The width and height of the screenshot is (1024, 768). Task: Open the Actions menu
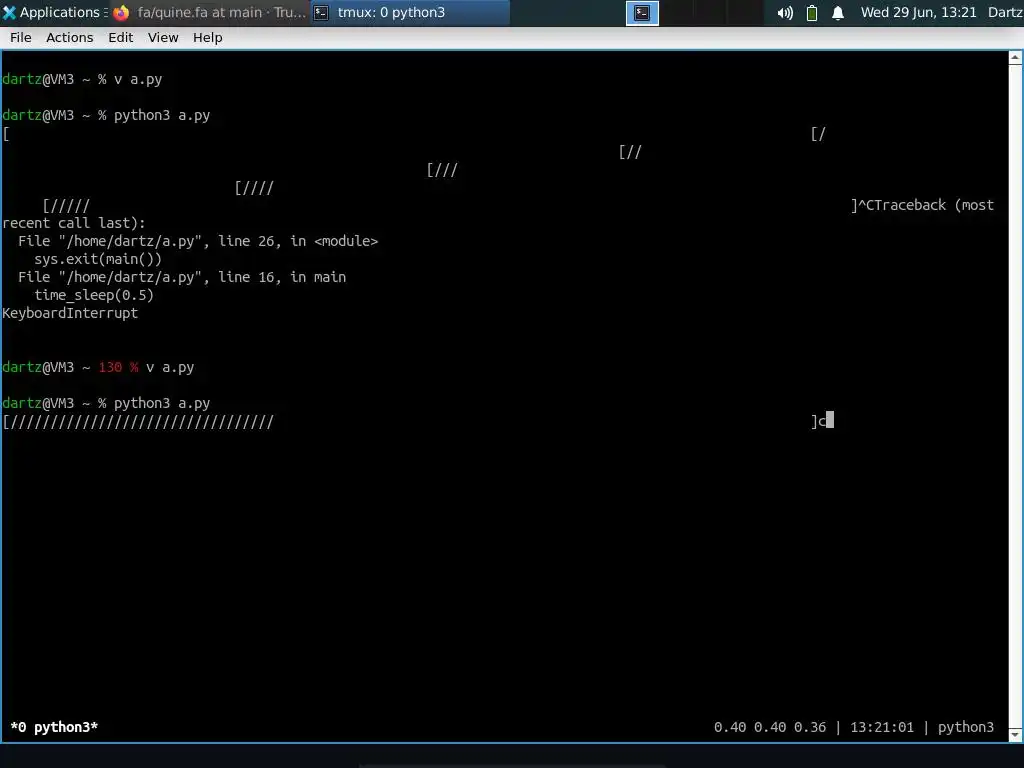(x=69, y=37)
